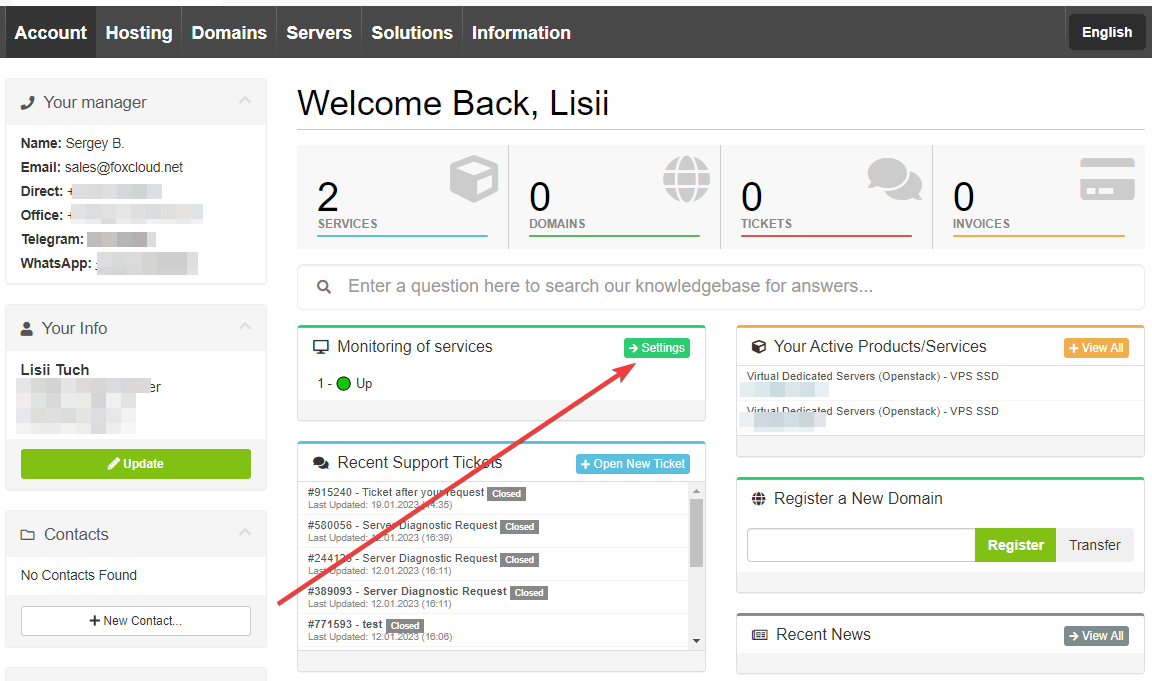Viewport: 1152px width, 681px height.
Task: Open ticket #915240 Ticket after your request
Action: pyautogui.click(x=397, y=492)
